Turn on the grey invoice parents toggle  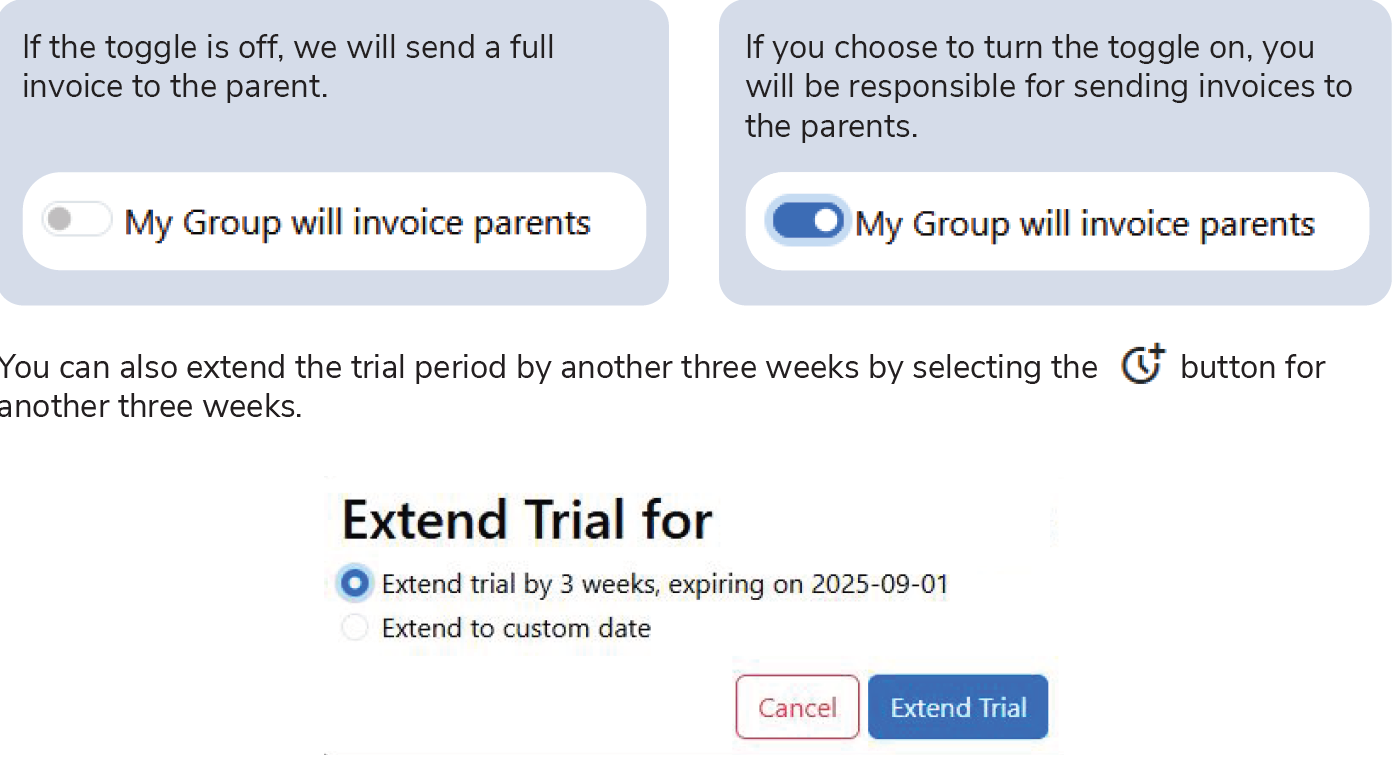point(77,219)
